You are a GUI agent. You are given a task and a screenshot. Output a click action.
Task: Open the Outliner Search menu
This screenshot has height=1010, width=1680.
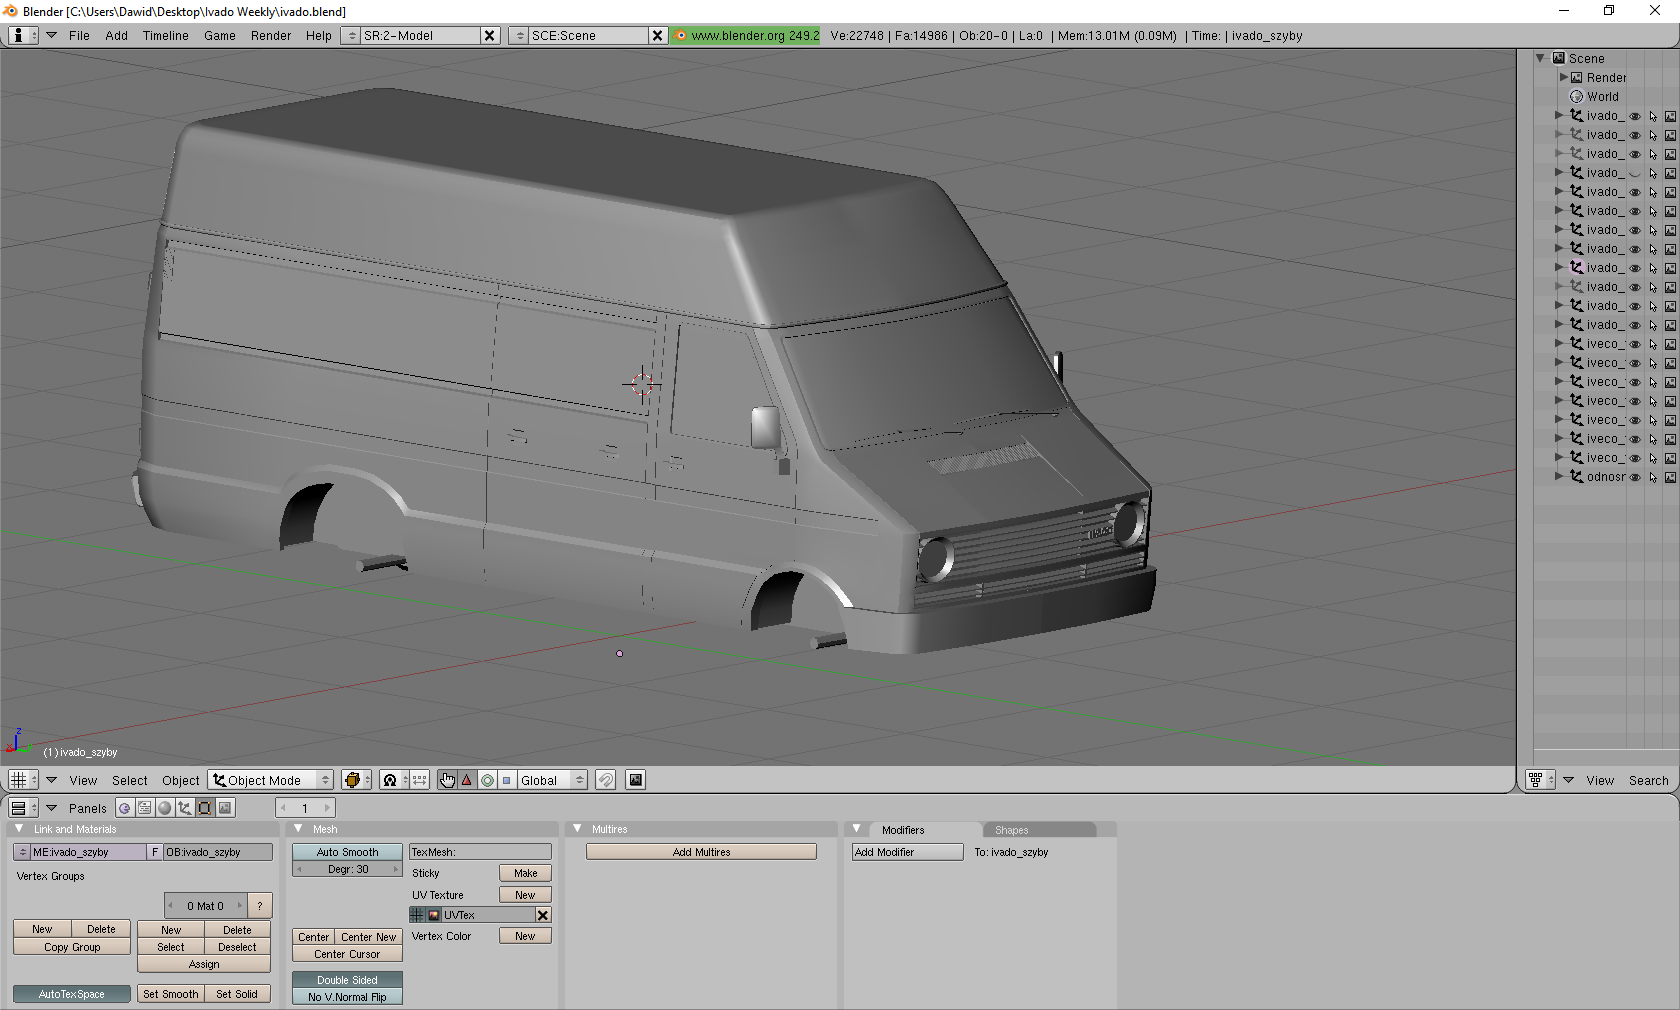click(x=1649, y=781)
